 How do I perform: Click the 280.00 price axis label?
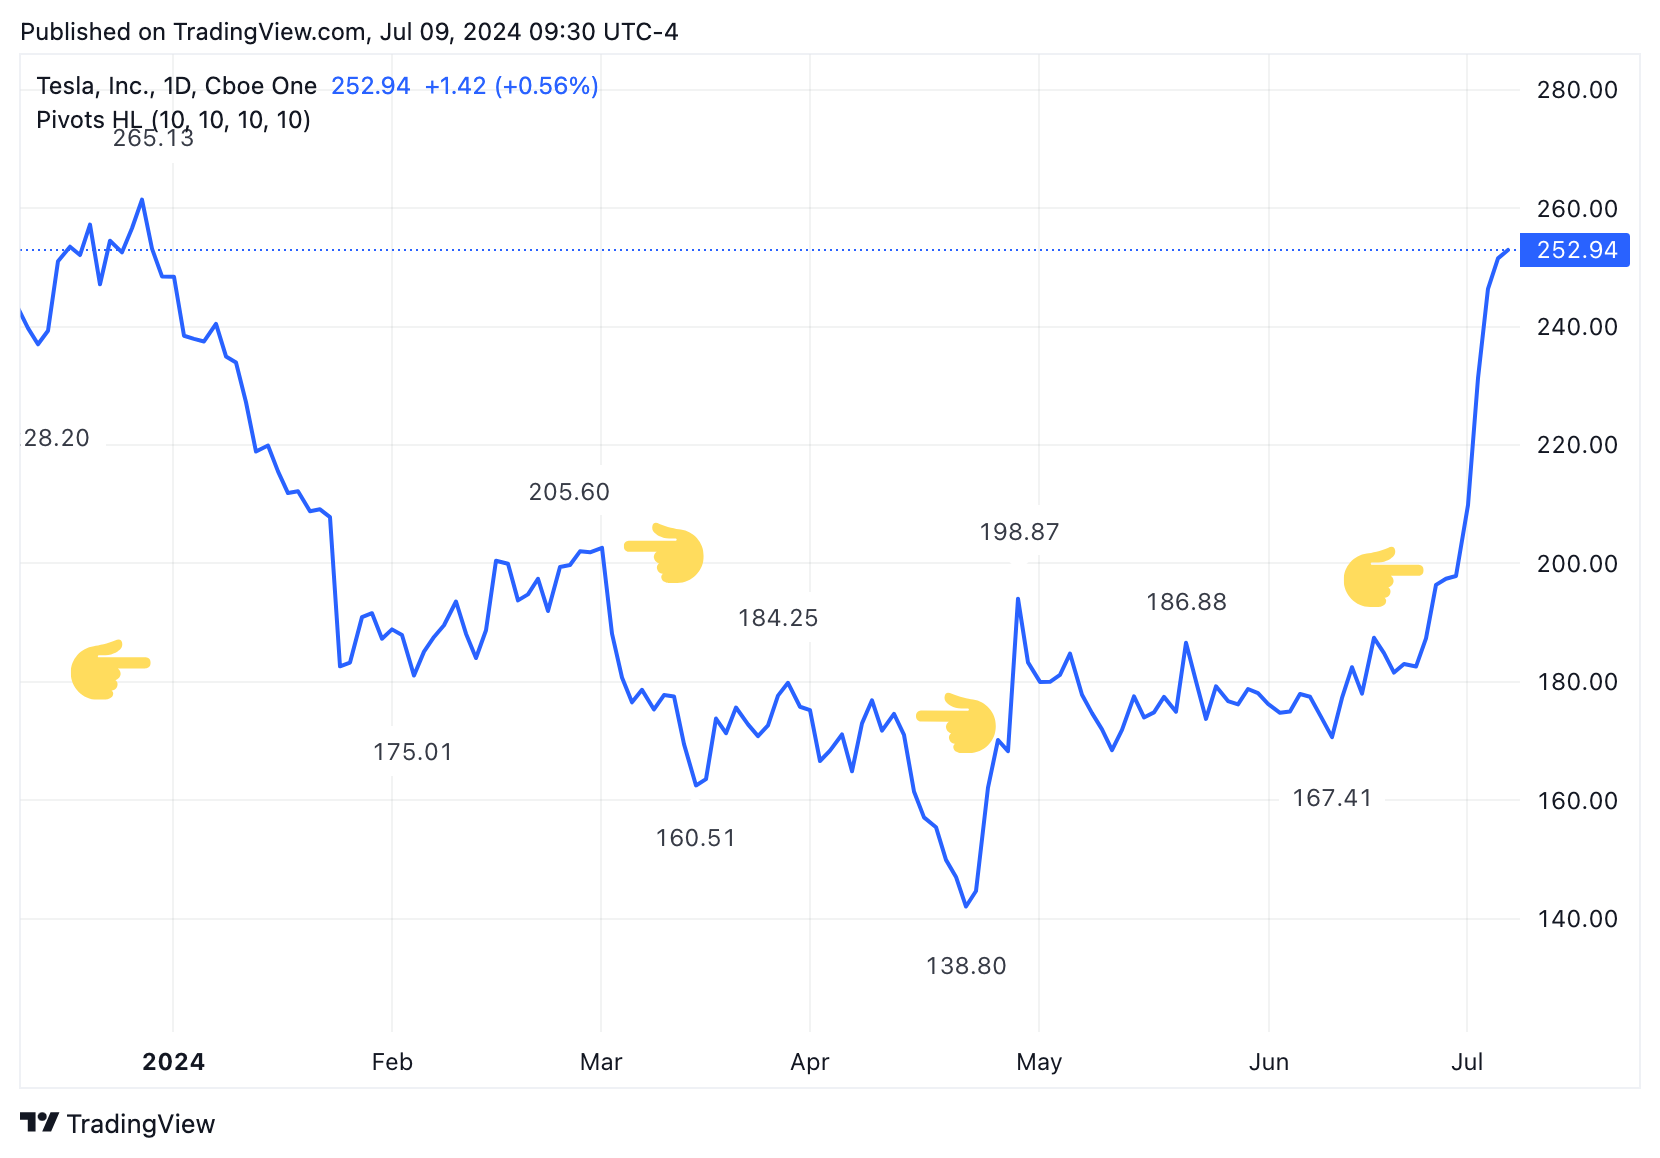coord(1577,90)
